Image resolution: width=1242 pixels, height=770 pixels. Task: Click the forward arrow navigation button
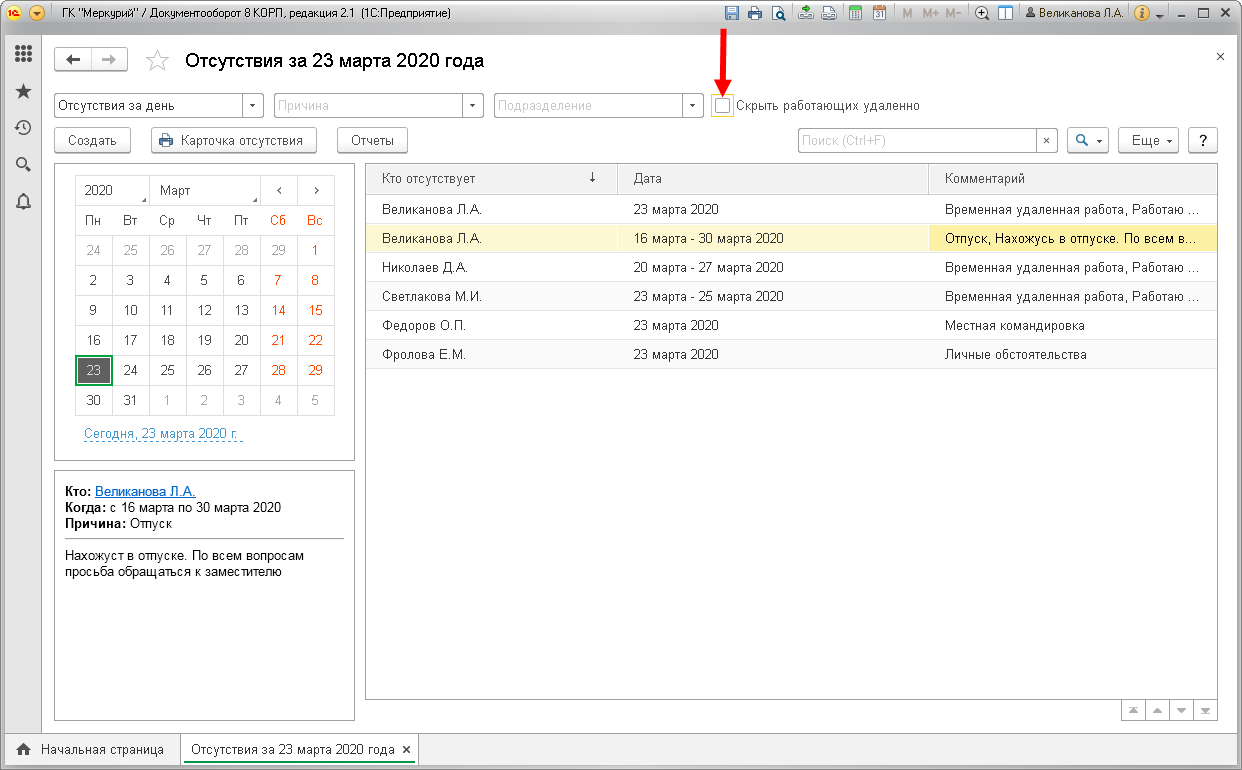point(110,60)
